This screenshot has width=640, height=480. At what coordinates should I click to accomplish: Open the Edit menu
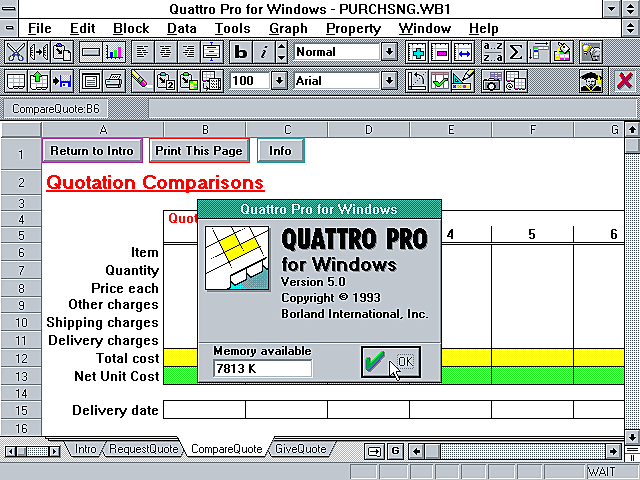coord(82,29)
